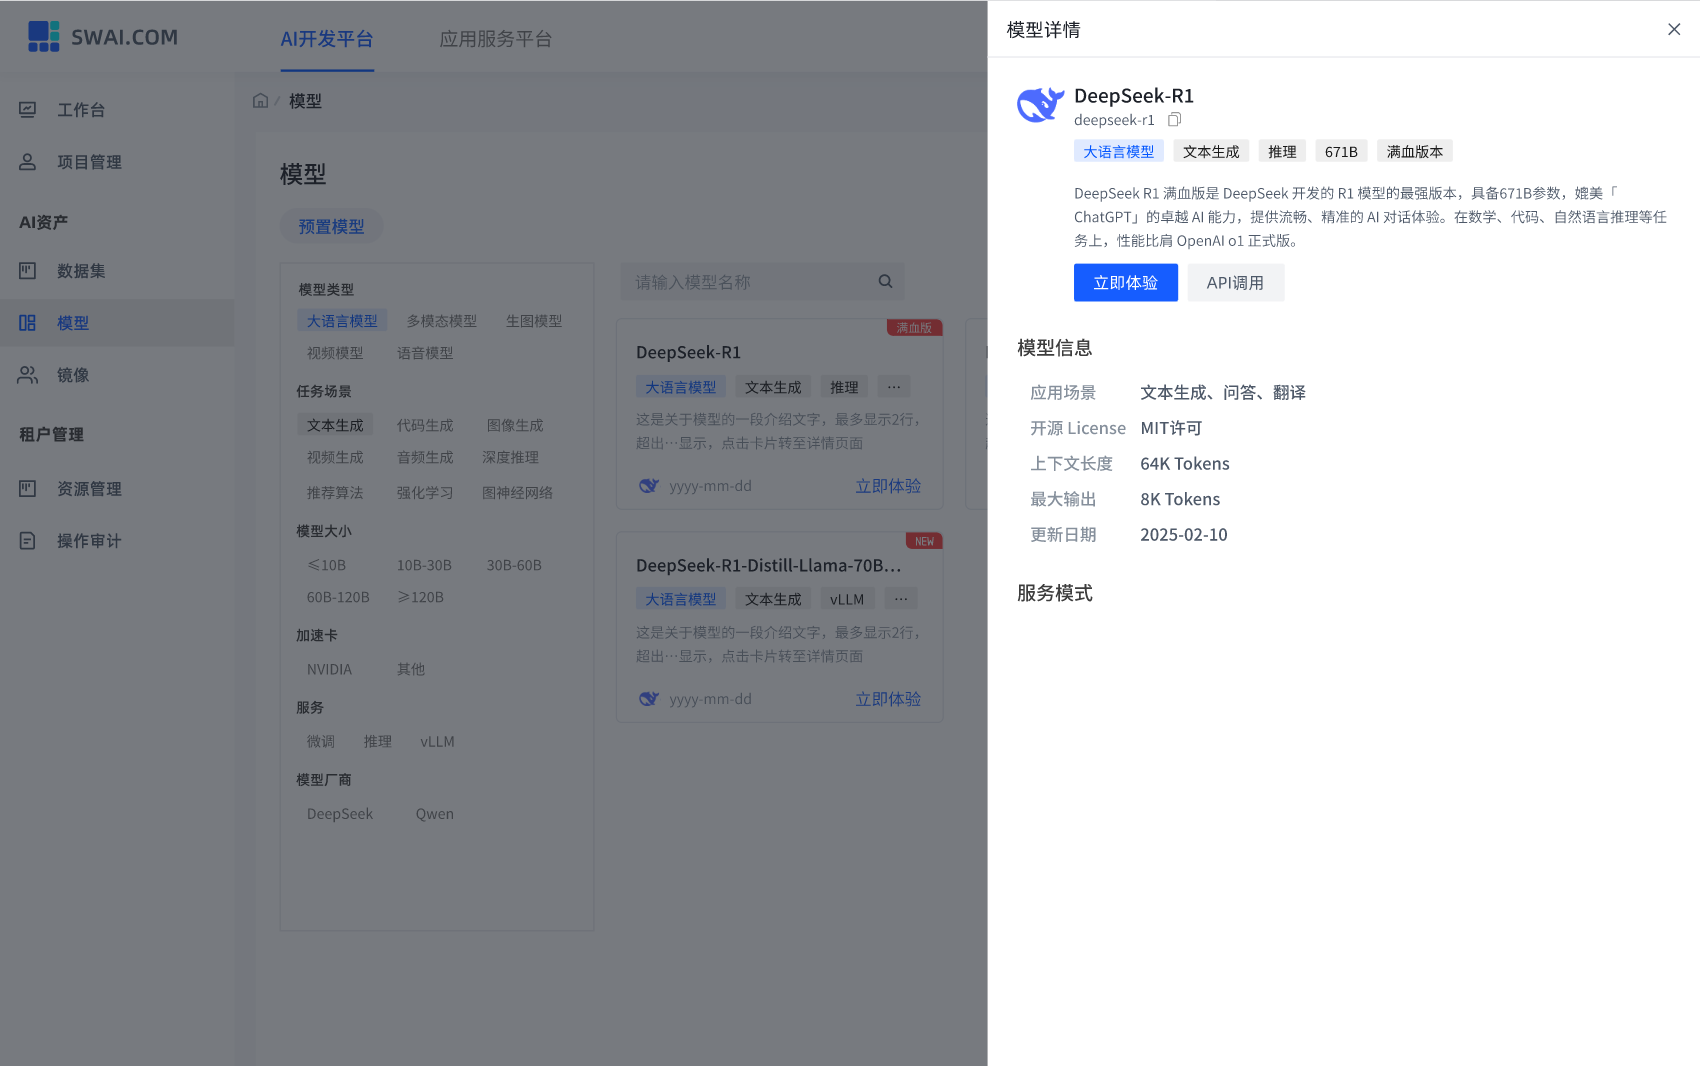The width and height of the screenshot is (1700, 1066).
Task: Toggle the 图像生成 task filter
Action: pyautogui.click(x=515, y=425)
